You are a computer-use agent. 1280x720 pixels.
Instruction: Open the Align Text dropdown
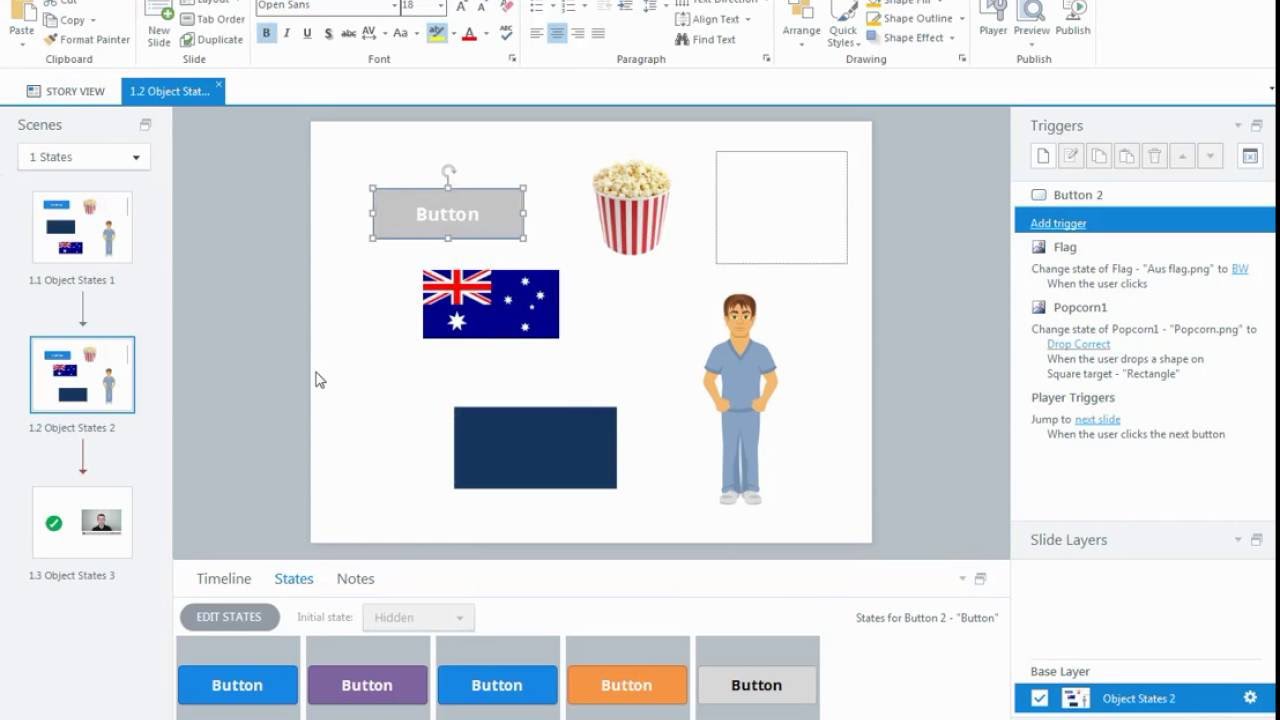click(713, 19)
